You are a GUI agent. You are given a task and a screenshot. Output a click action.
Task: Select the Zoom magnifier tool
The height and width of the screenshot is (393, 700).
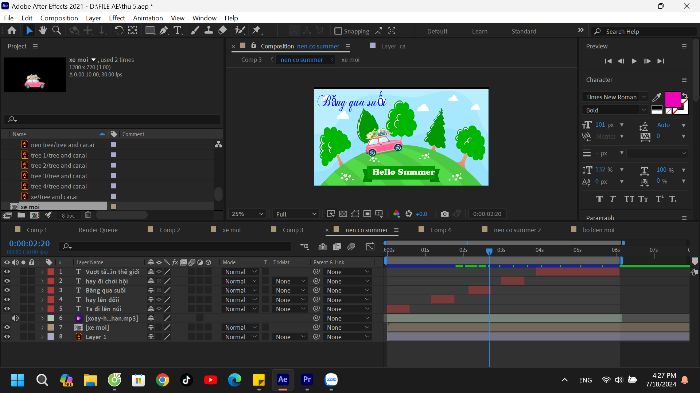pyautogui.click(x=56, y=31)
